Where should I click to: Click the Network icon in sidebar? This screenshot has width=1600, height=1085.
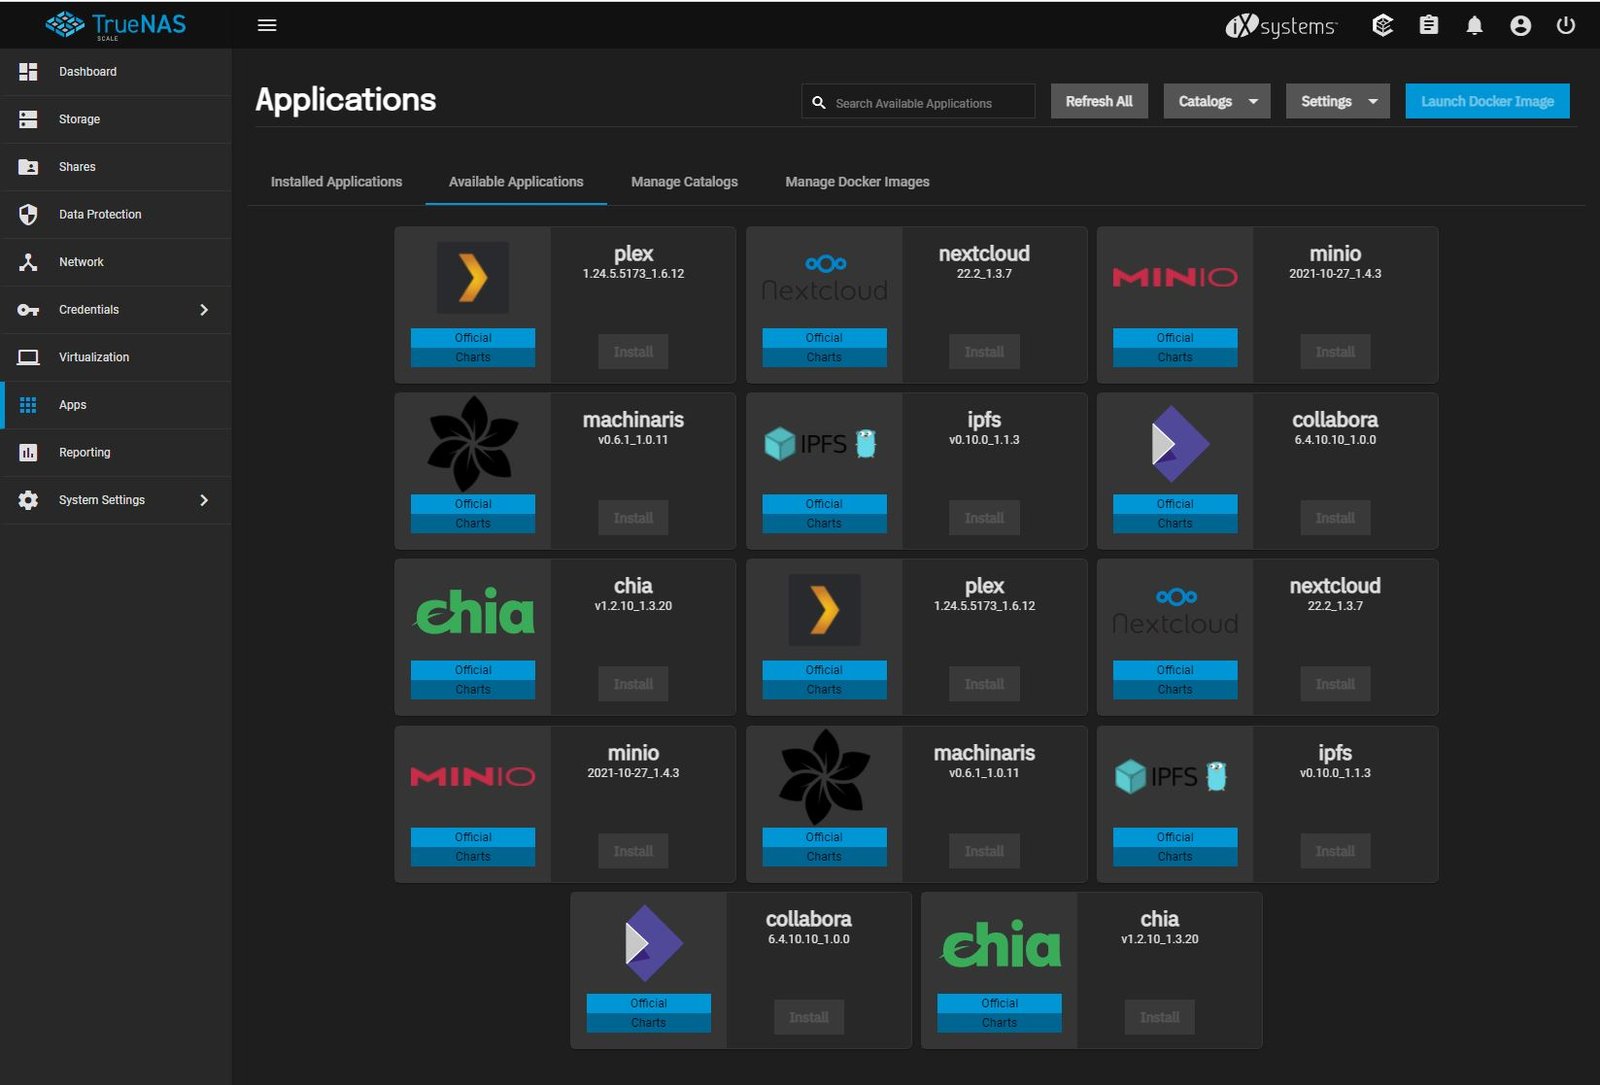[x=28, y=262]
